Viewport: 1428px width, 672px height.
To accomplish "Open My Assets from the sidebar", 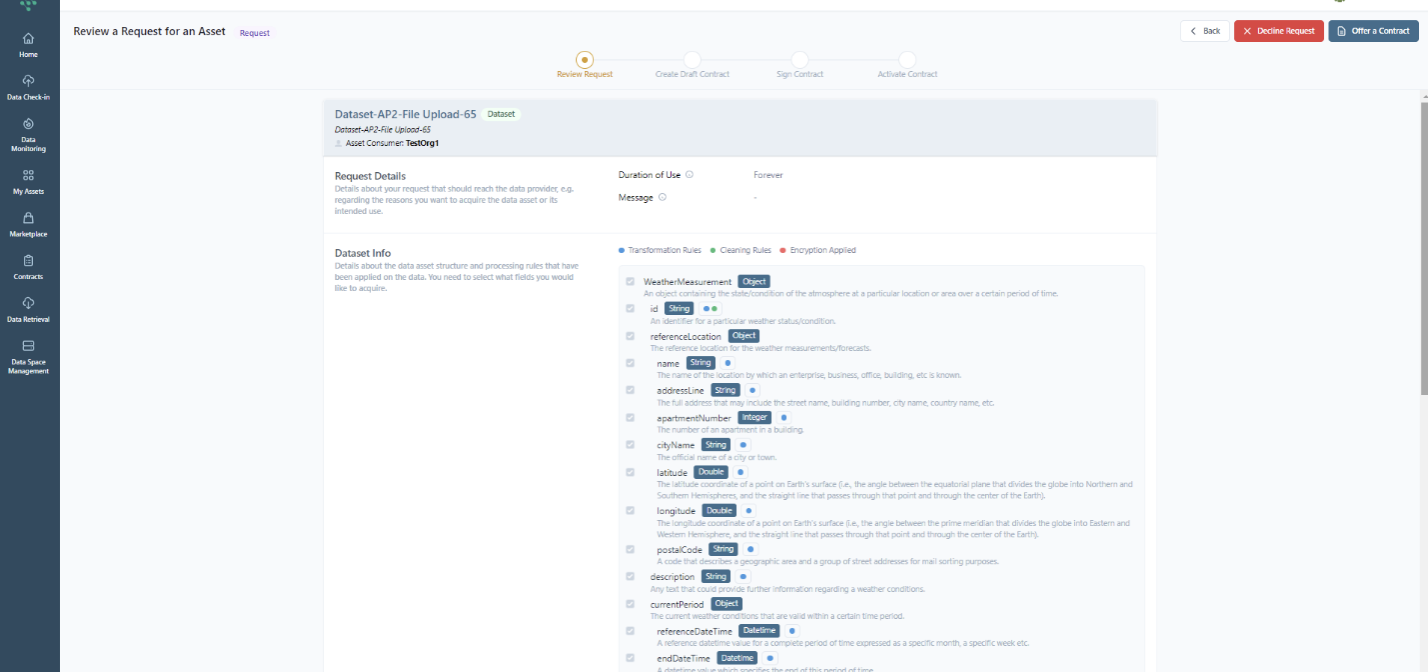I will (28, 181).
